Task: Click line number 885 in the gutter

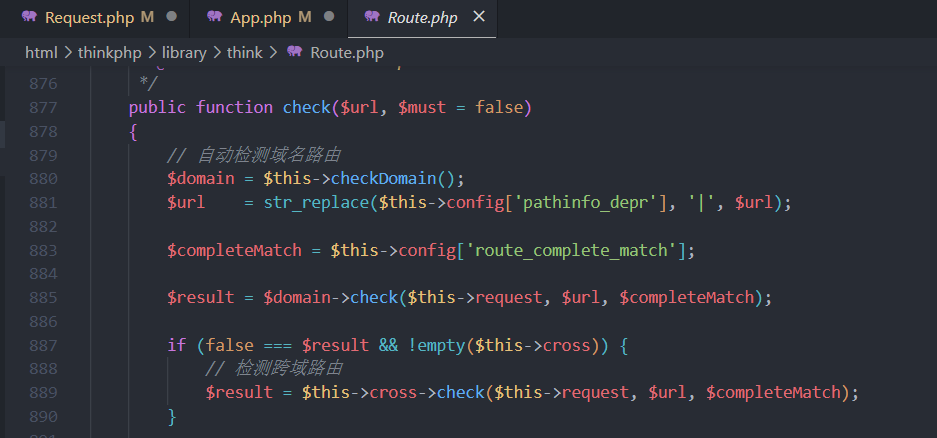Action: (43, 297)
